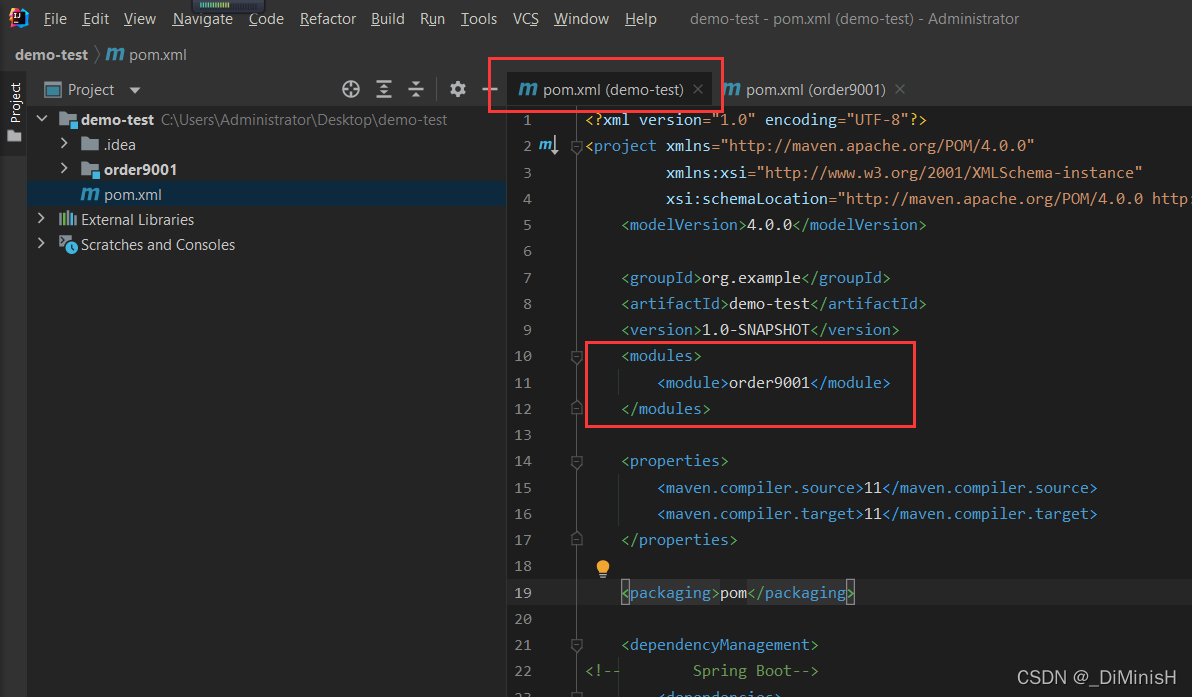
Task: Open the Window menu
Action: point(581,19)
